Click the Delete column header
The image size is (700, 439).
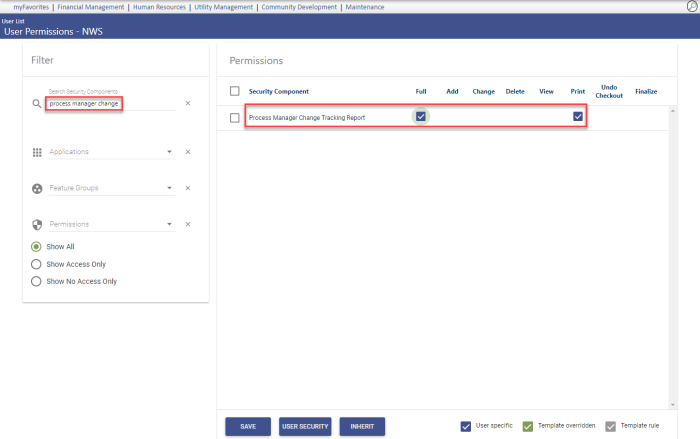[x=515, y=92]
